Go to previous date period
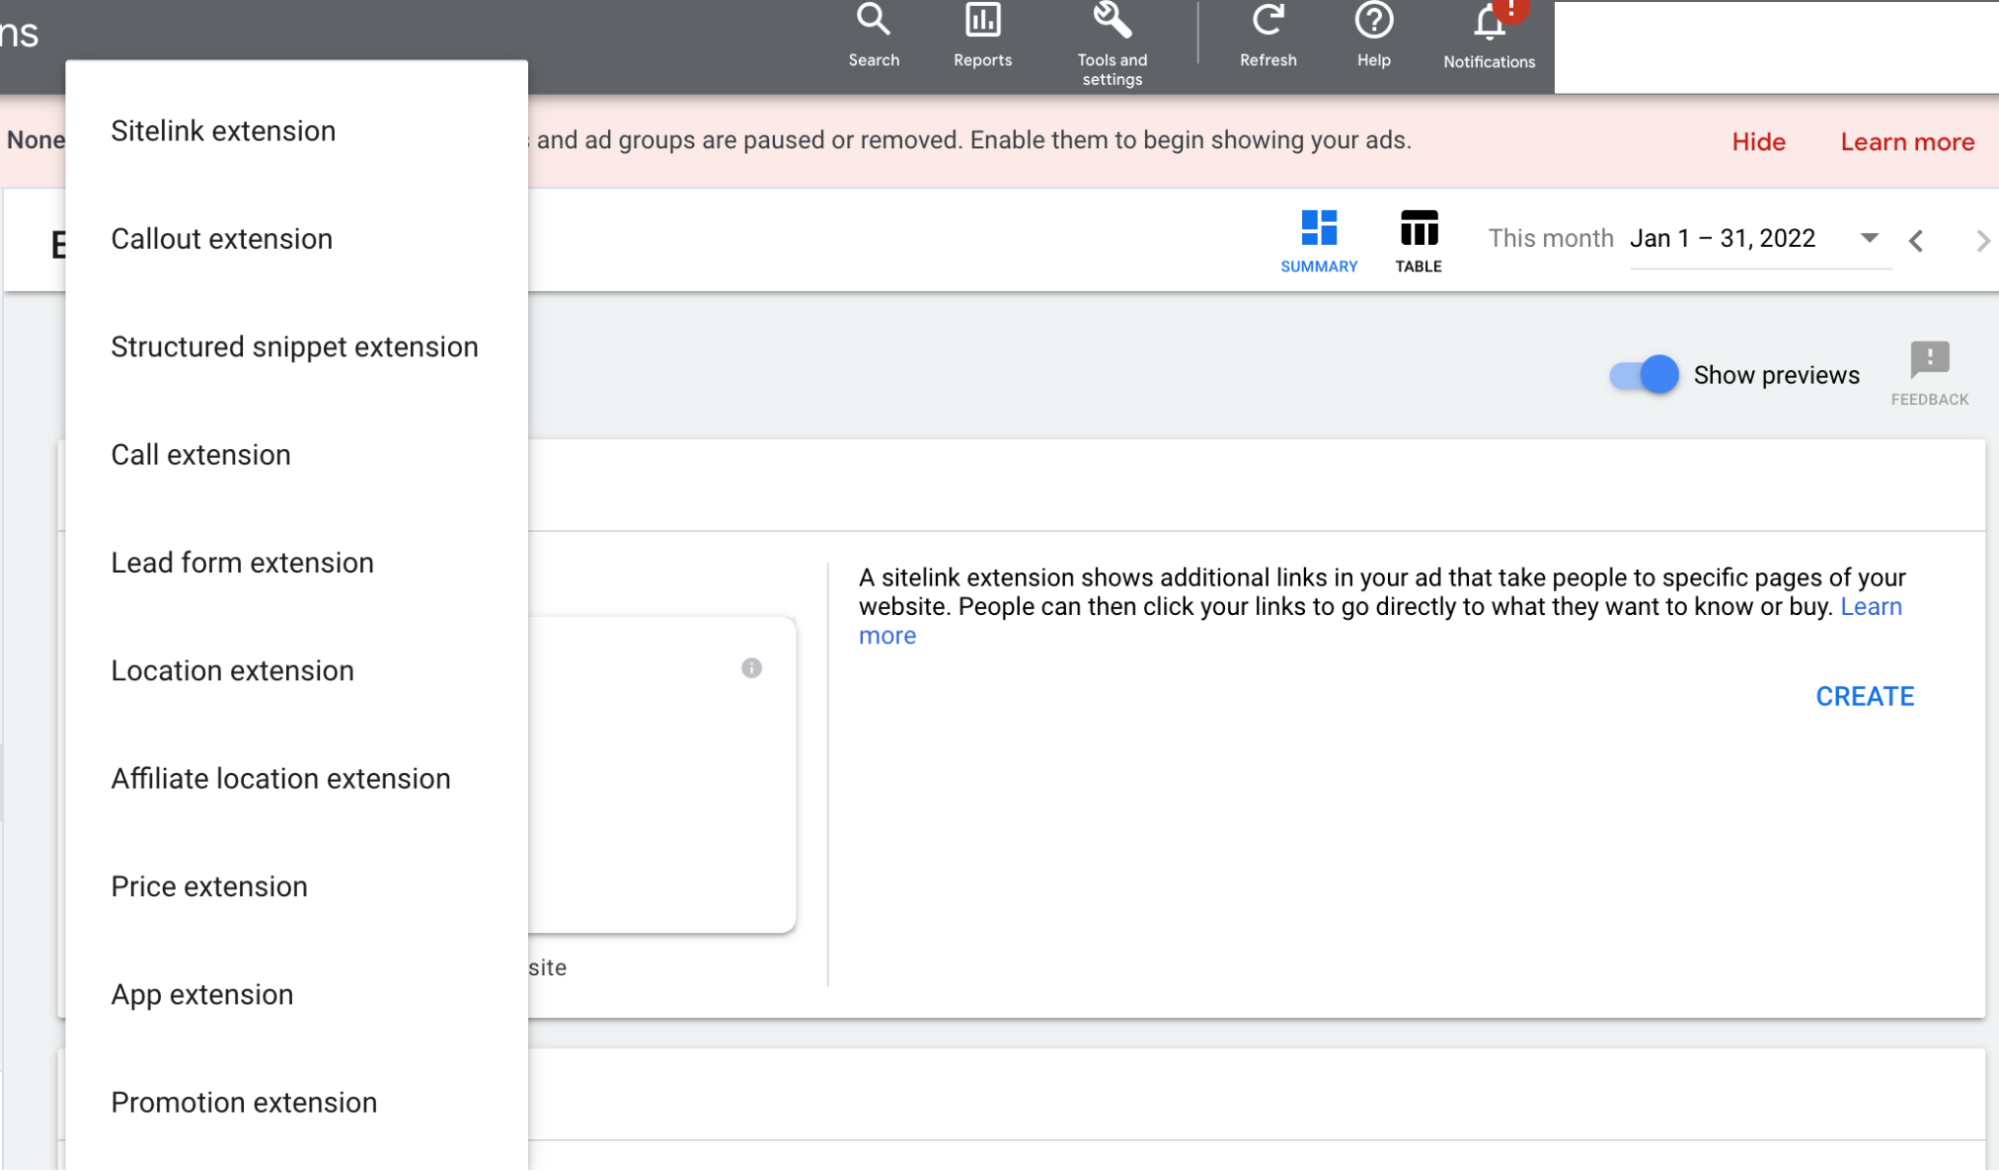The height and width of the screenshot is (1171, 1999). click(1915, 241)
